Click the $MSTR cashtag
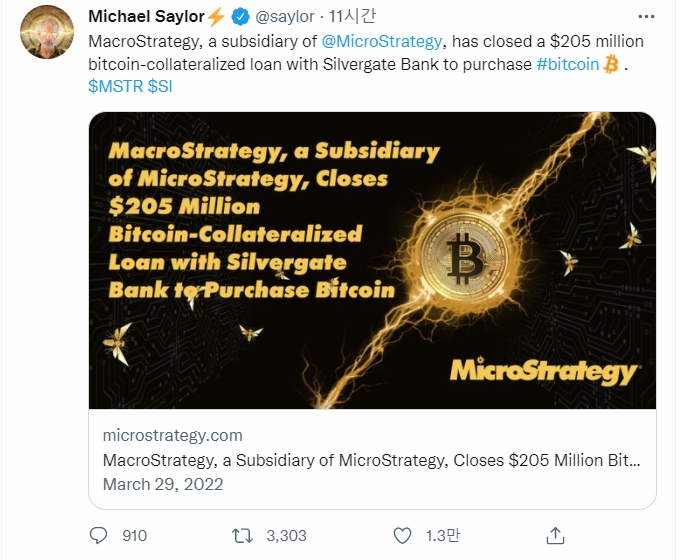Image resolution: width=679 pixels, height=560 pixels. coord(116,86)
